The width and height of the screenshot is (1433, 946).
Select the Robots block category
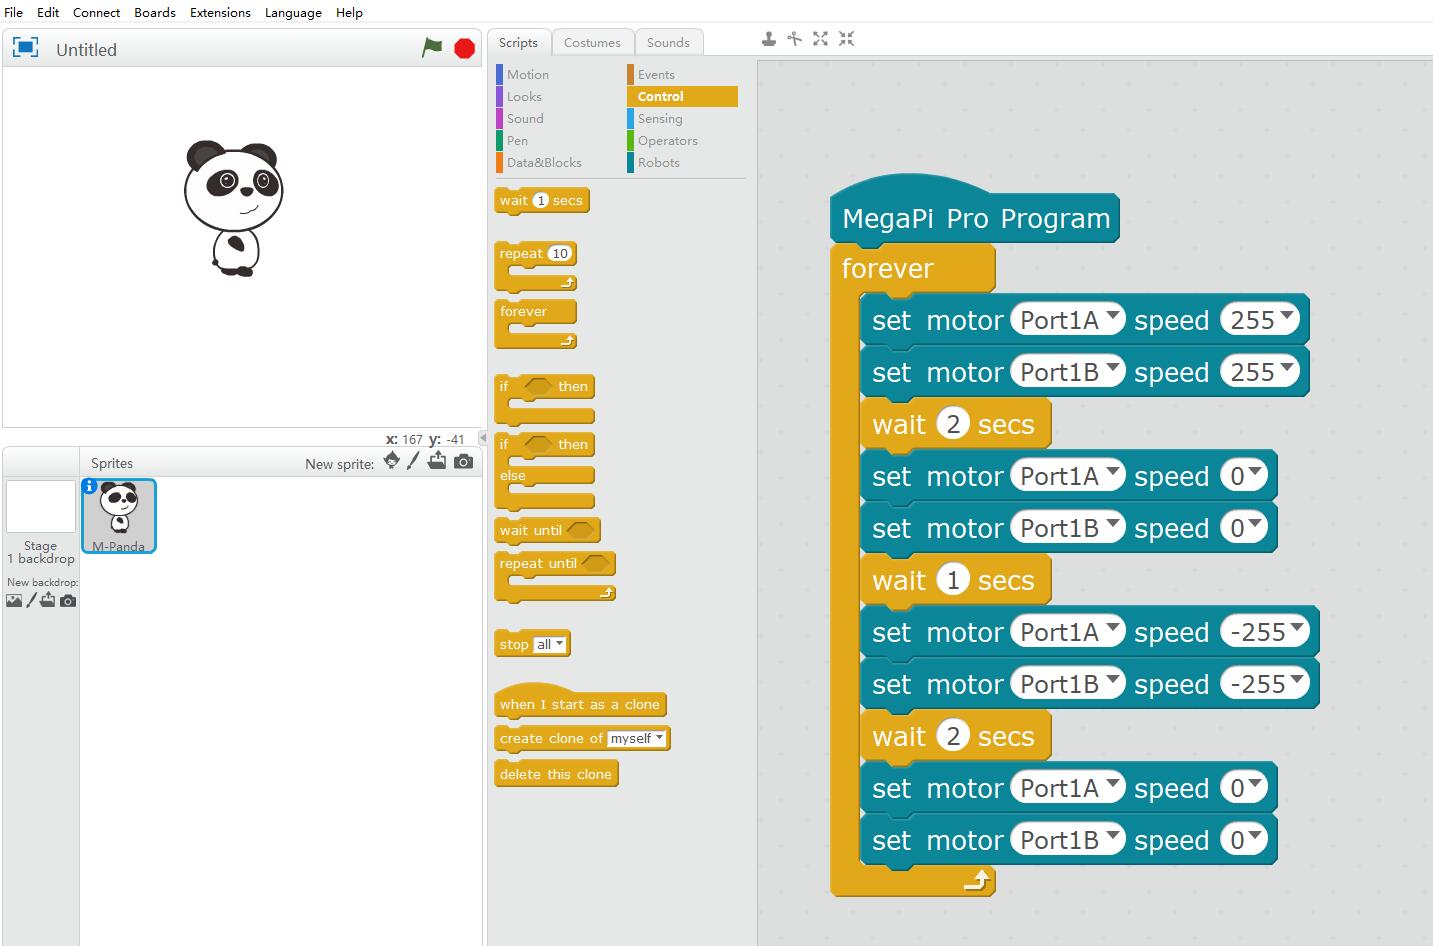[x=658, y=162]
